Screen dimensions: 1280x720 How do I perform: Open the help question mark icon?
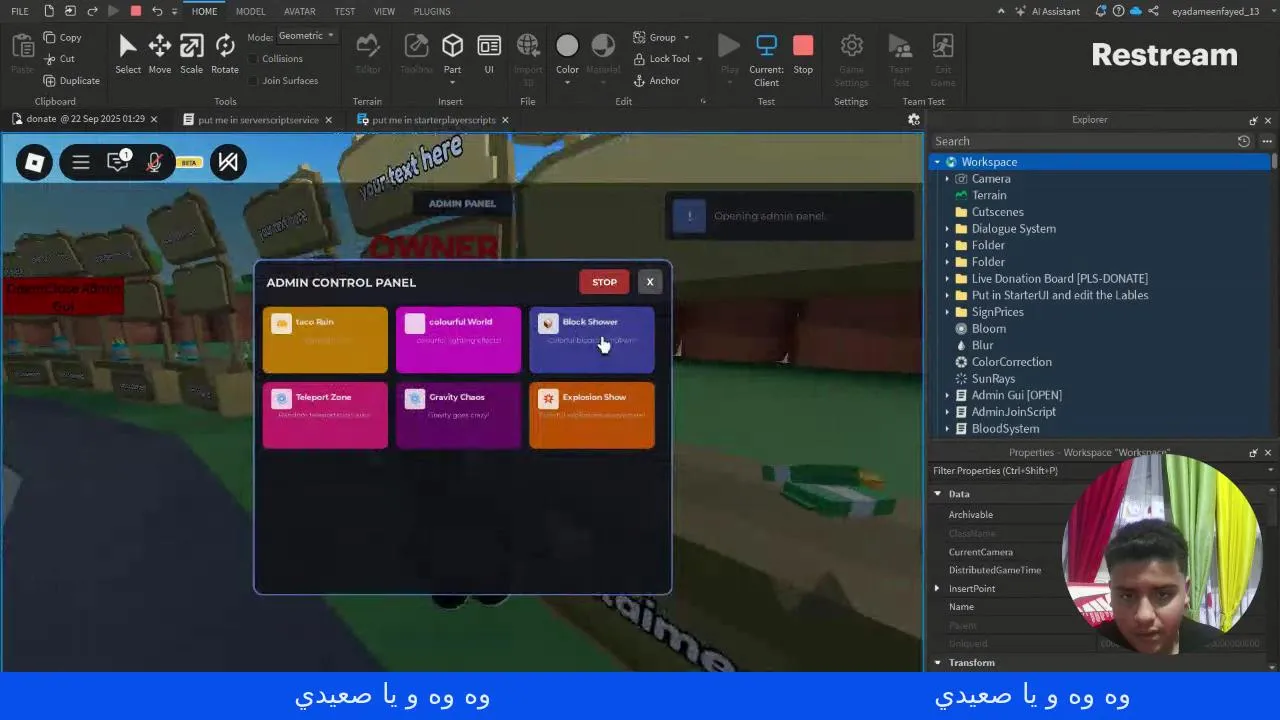(1118, 11)
